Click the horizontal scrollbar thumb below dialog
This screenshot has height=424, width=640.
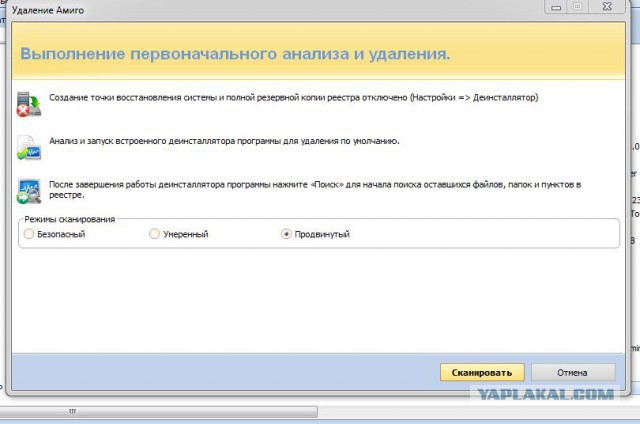[159, 411]
